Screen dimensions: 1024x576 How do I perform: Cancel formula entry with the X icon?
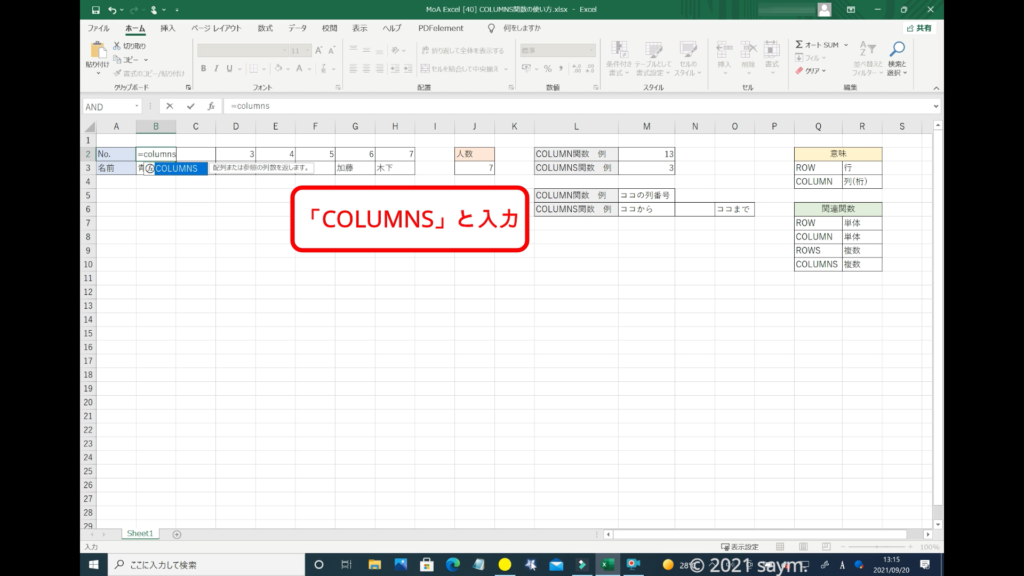coord(169,106)
